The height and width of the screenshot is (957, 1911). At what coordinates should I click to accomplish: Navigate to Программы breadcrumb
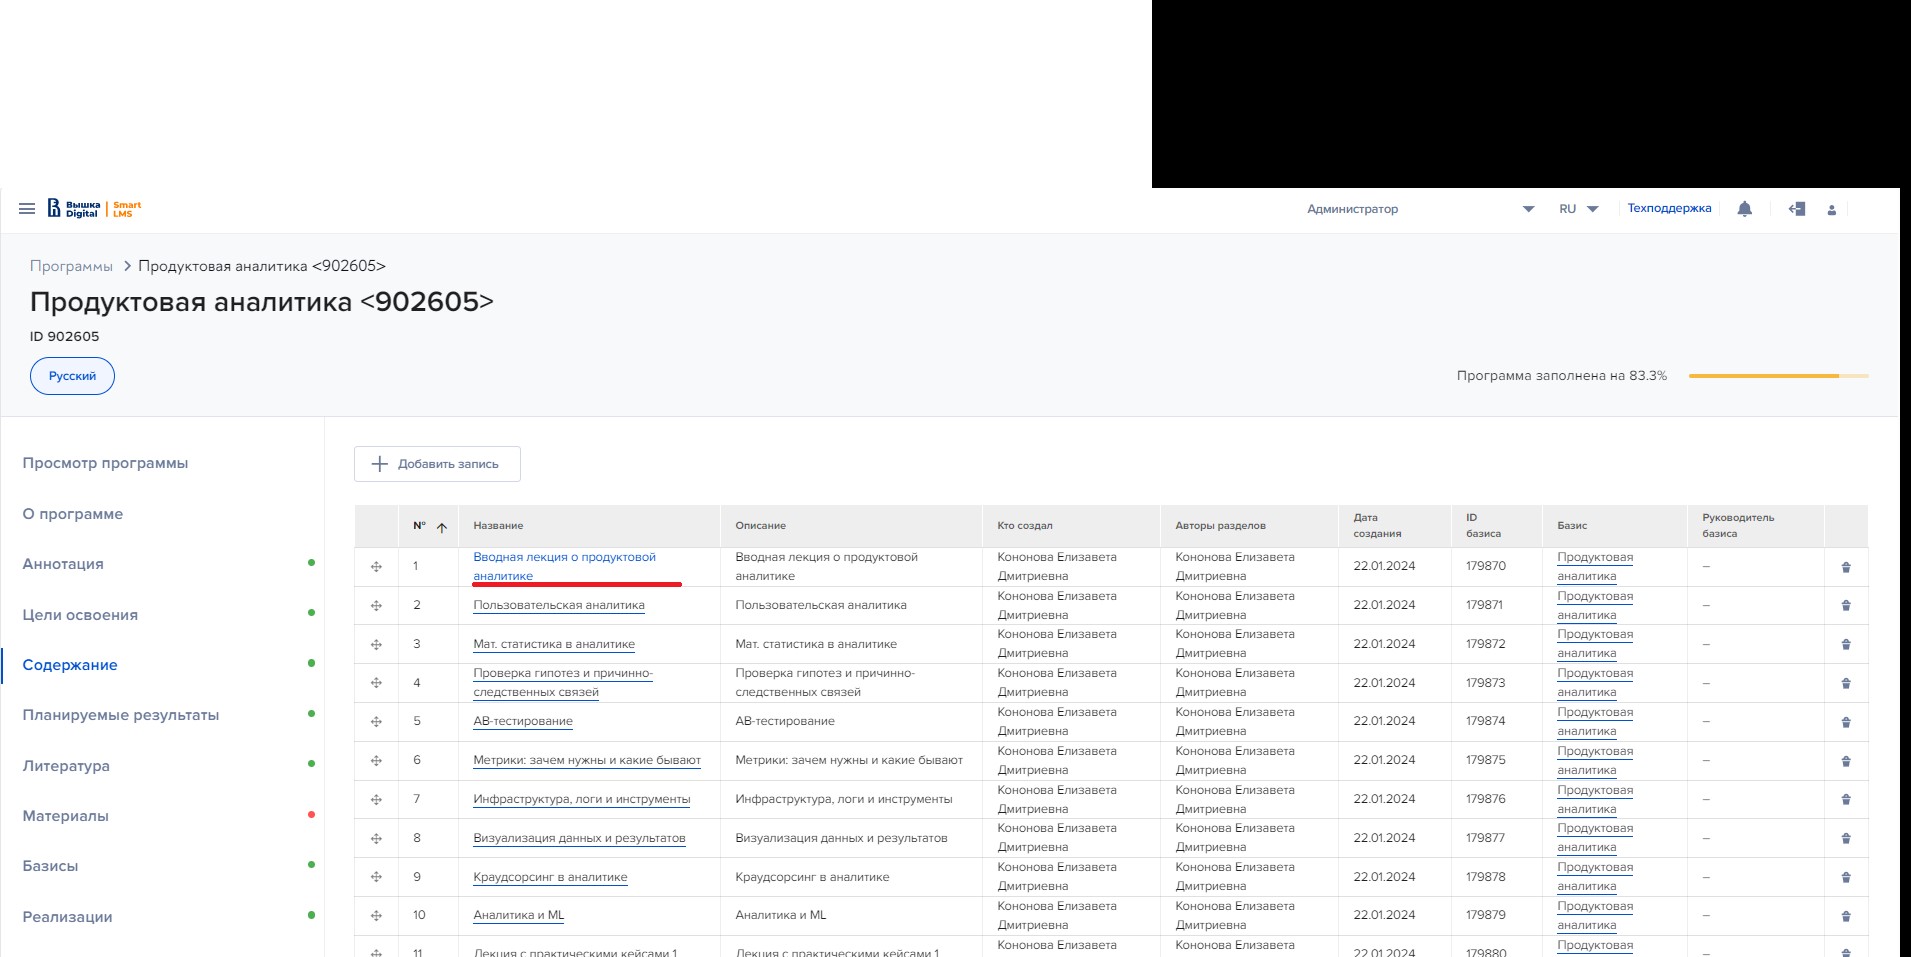tap(71, 266)
